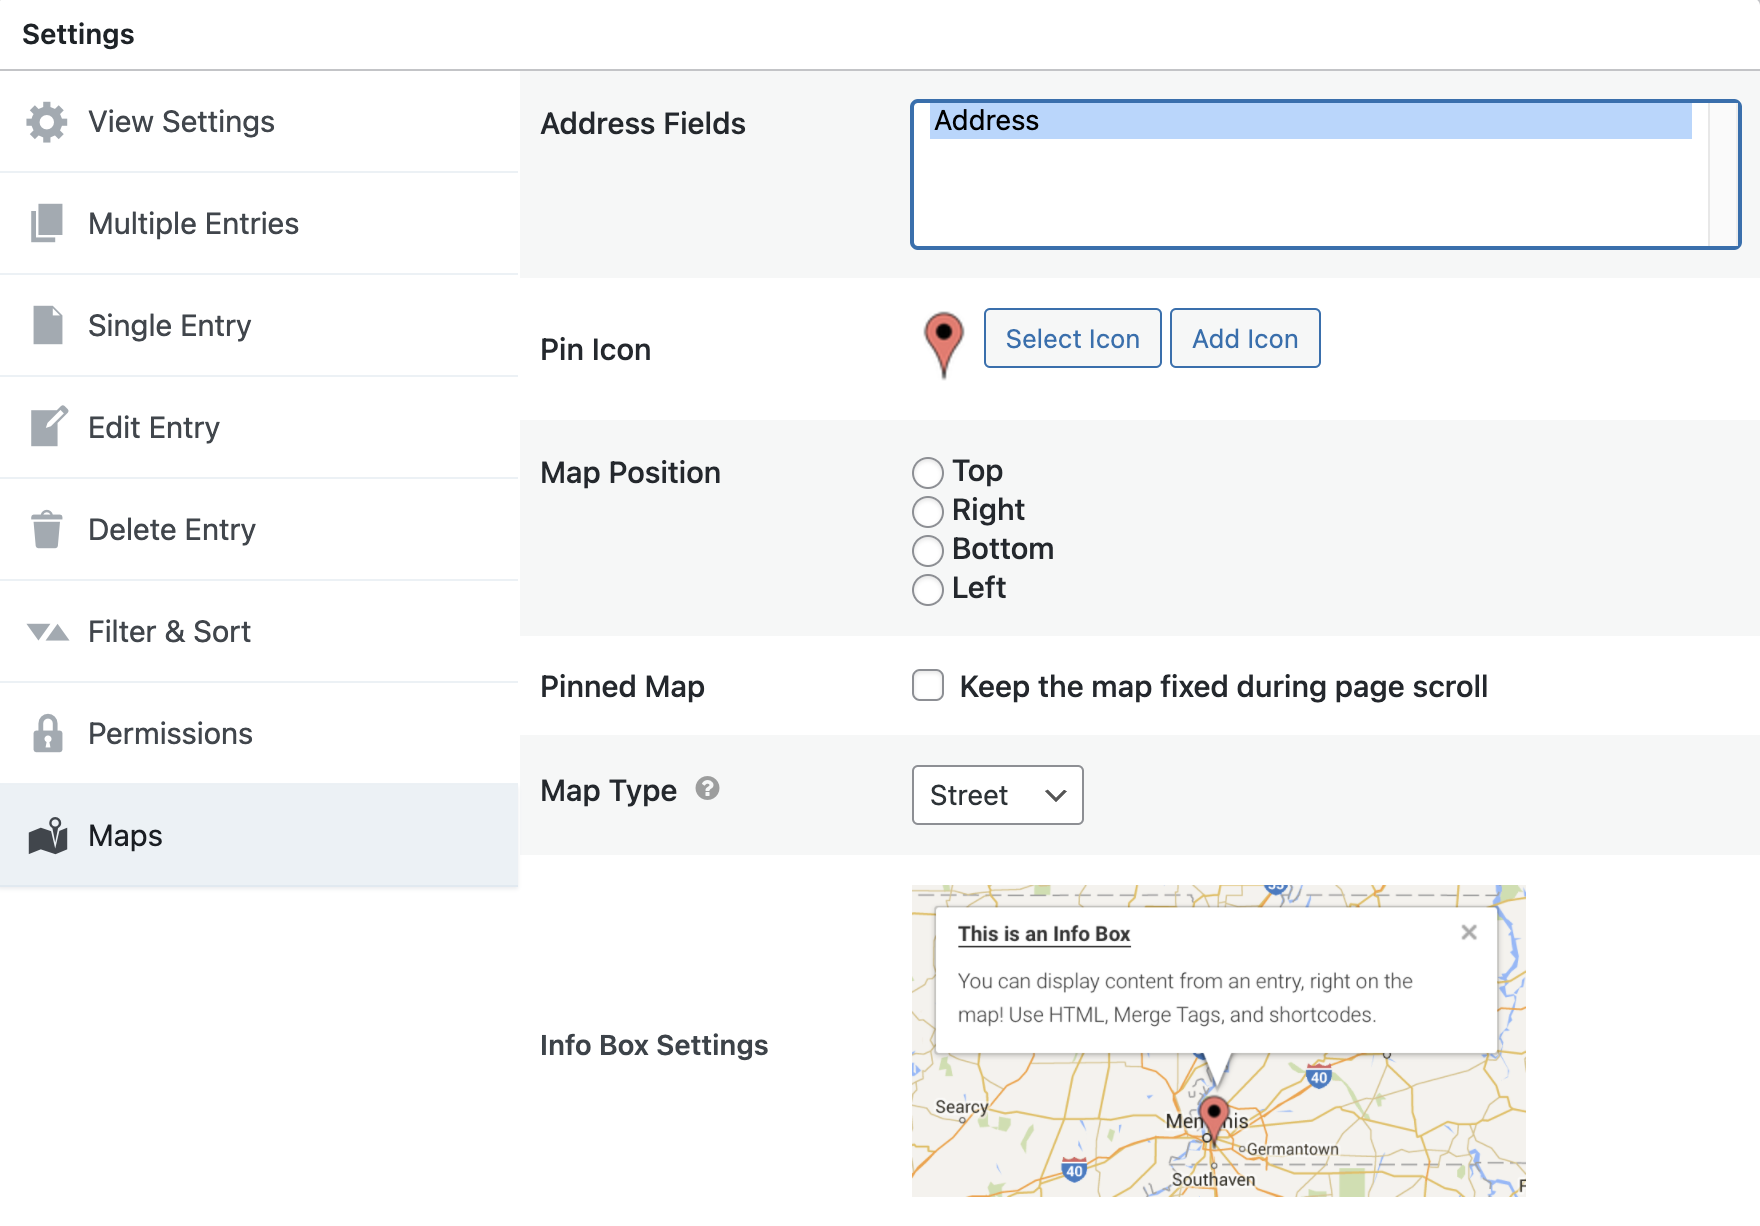This screenshot has width=1760, height=1226.
Task: Click the Single Entry document icon
Action: click(47, 325)
